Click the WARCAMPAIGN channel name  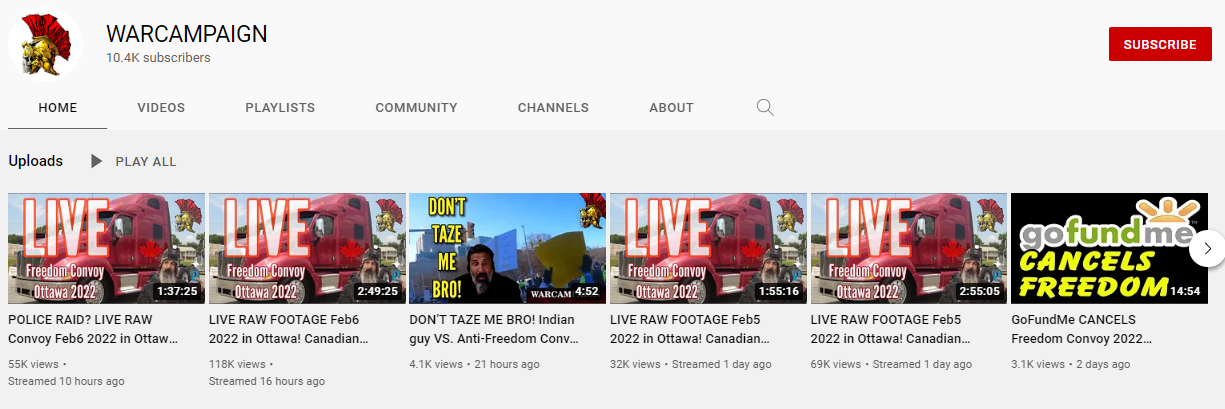tap(187, 33)
